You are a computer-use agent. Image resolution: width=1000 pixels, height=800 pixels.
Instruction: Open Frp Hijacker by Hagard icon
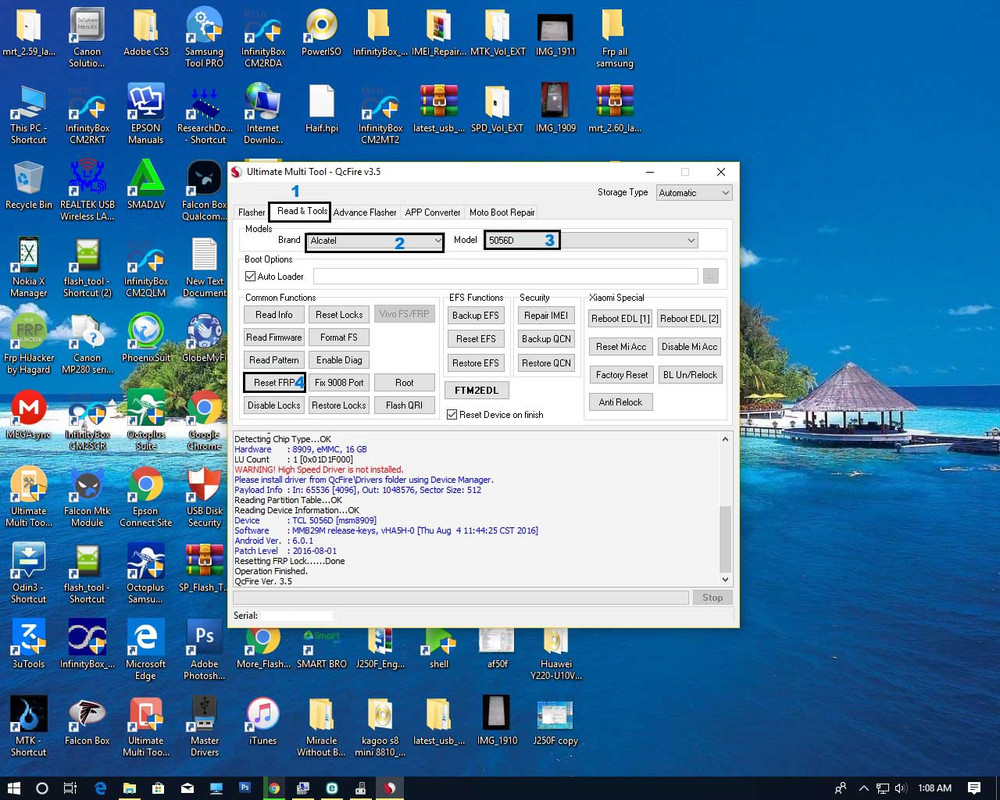click(x=28, y=344)
